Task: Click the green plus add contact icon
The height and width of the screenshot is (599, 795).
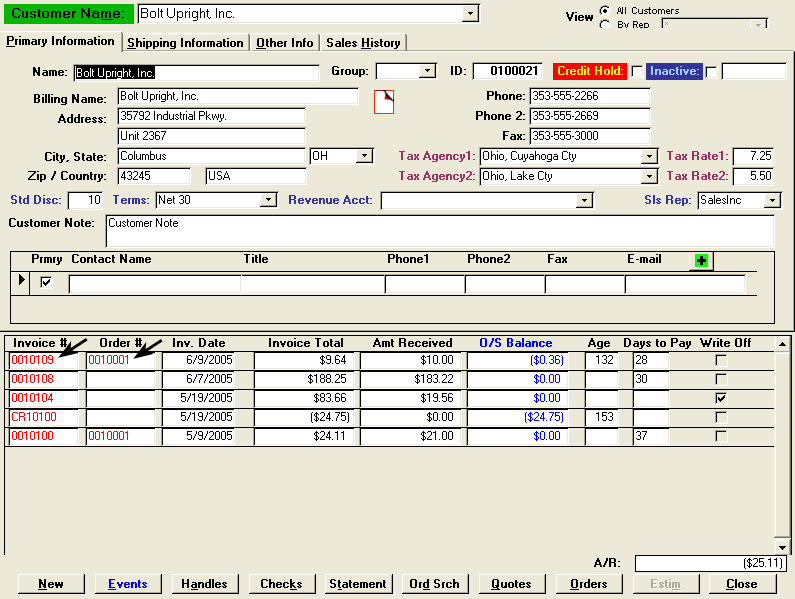Action: [x=701, y=261]
